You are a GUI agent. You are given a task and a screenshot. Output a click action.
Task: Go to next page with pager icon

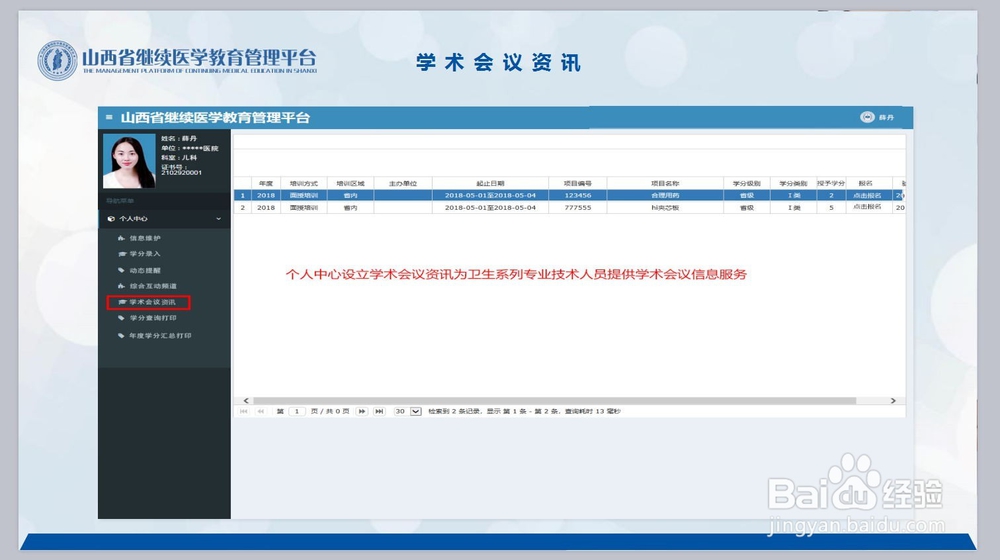pos(362,411)
